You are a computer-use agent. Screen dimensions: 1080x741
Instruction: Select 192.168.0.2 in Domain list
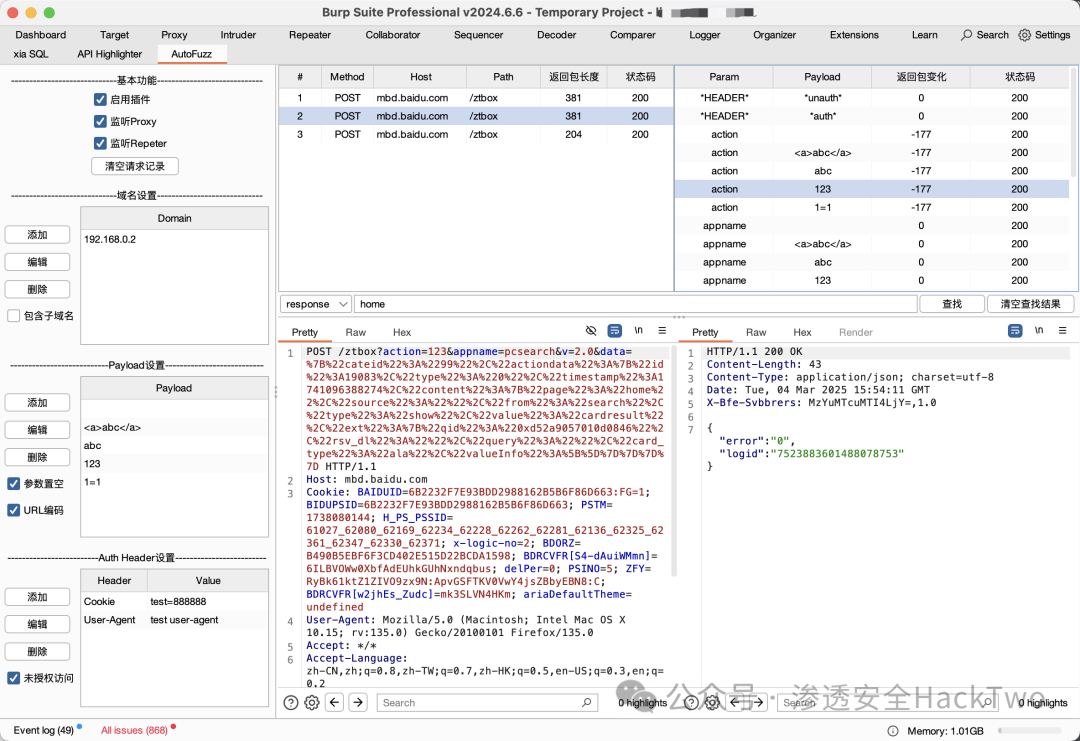coord(174,239)
